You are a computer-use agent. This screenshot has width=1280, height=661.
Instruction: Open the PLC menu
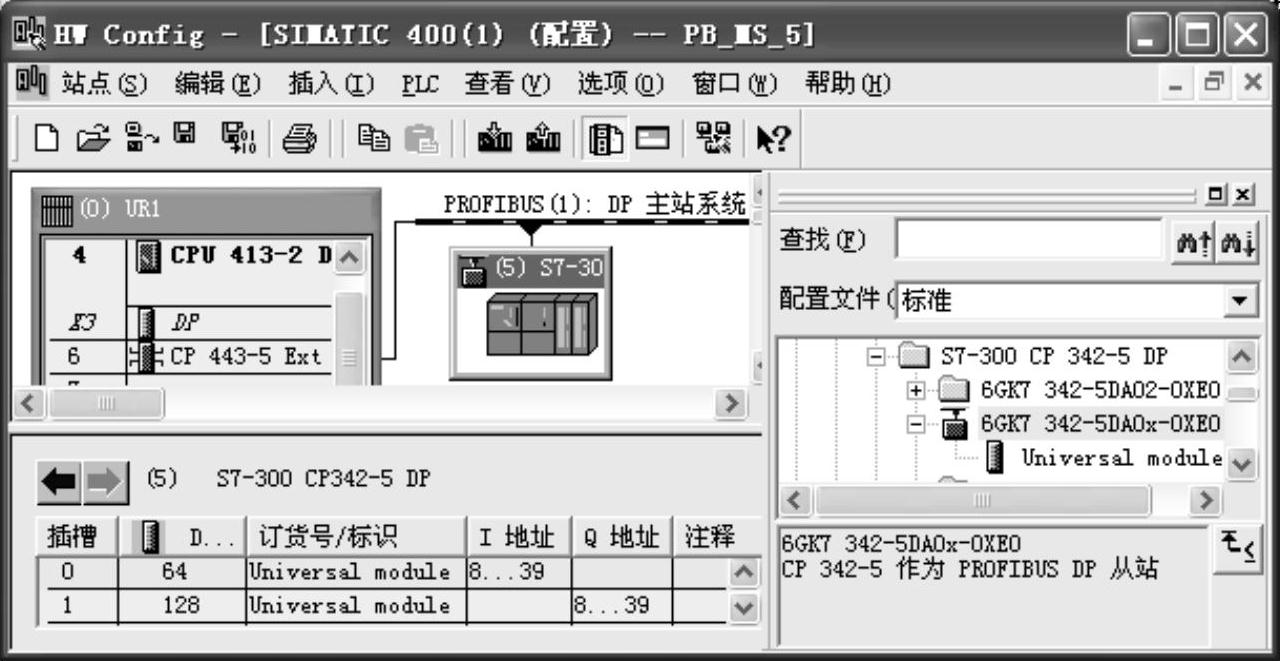tap(421, 86)
